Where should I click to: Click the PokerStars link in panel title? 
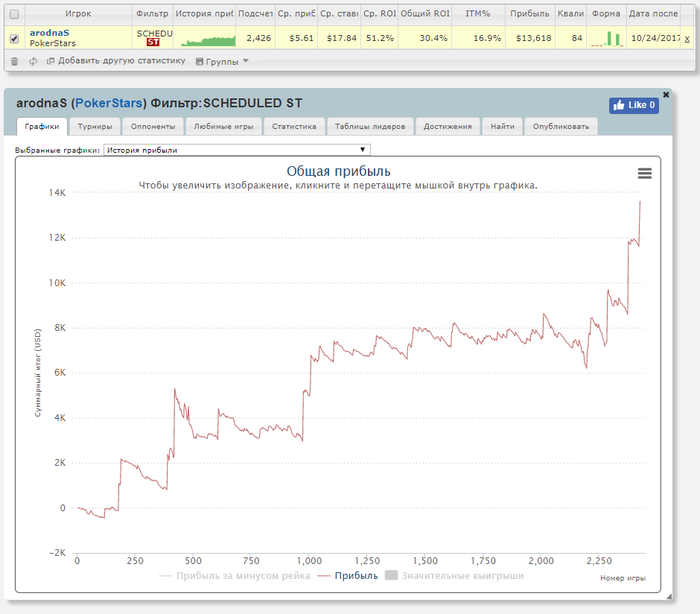pyautogui.click(x=108, y=103)
